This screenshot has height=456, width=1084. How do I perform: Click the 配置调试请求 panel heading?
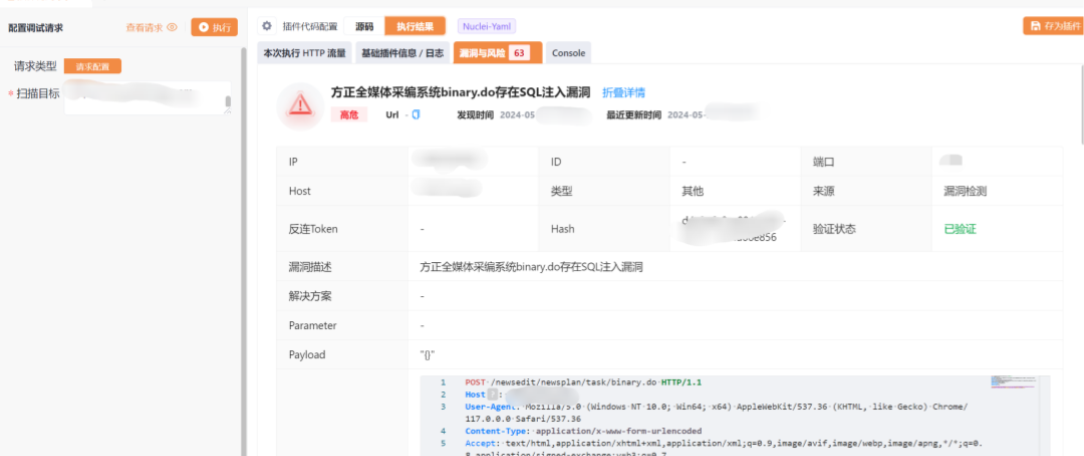click(x=35, y=28)
